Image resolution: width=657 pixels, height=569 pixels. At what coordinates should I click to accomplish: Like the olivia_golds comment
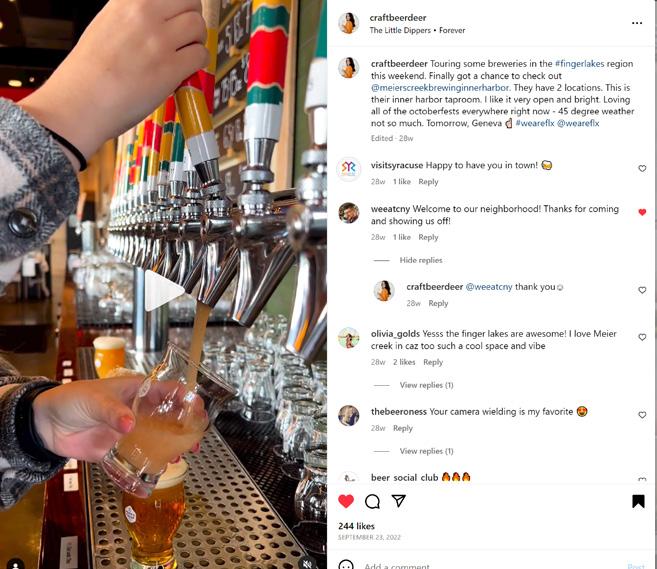(642, 337)
